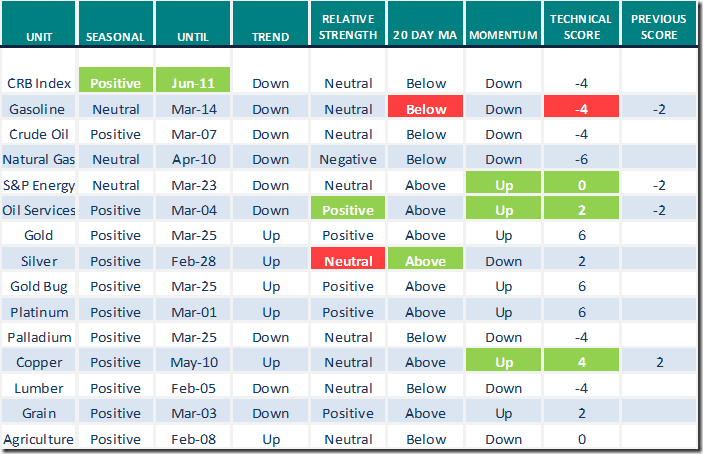Select the green Jun-11 date cell

(193, 83)
